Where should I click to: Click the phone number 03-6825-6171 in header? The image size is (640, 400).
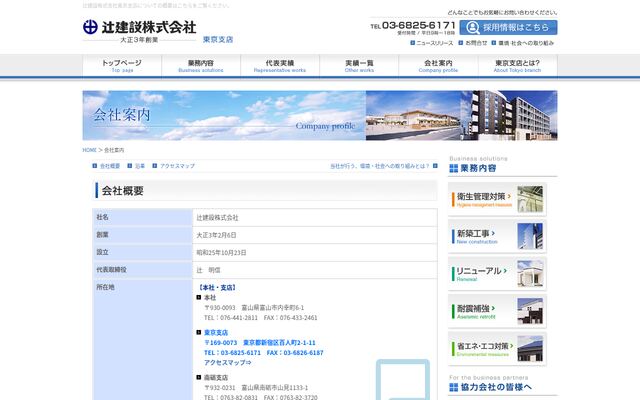pyautogui.click(x=418, y=26)
